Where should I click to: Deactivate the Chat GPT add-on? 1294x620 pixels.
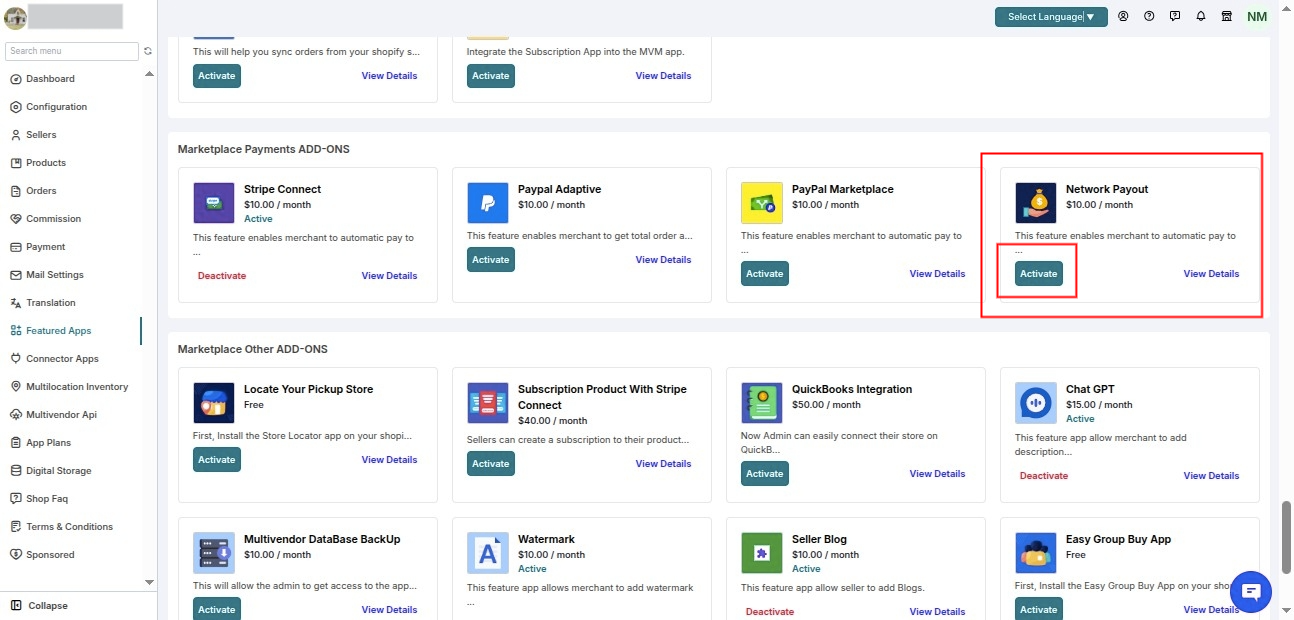point(1043,476)
